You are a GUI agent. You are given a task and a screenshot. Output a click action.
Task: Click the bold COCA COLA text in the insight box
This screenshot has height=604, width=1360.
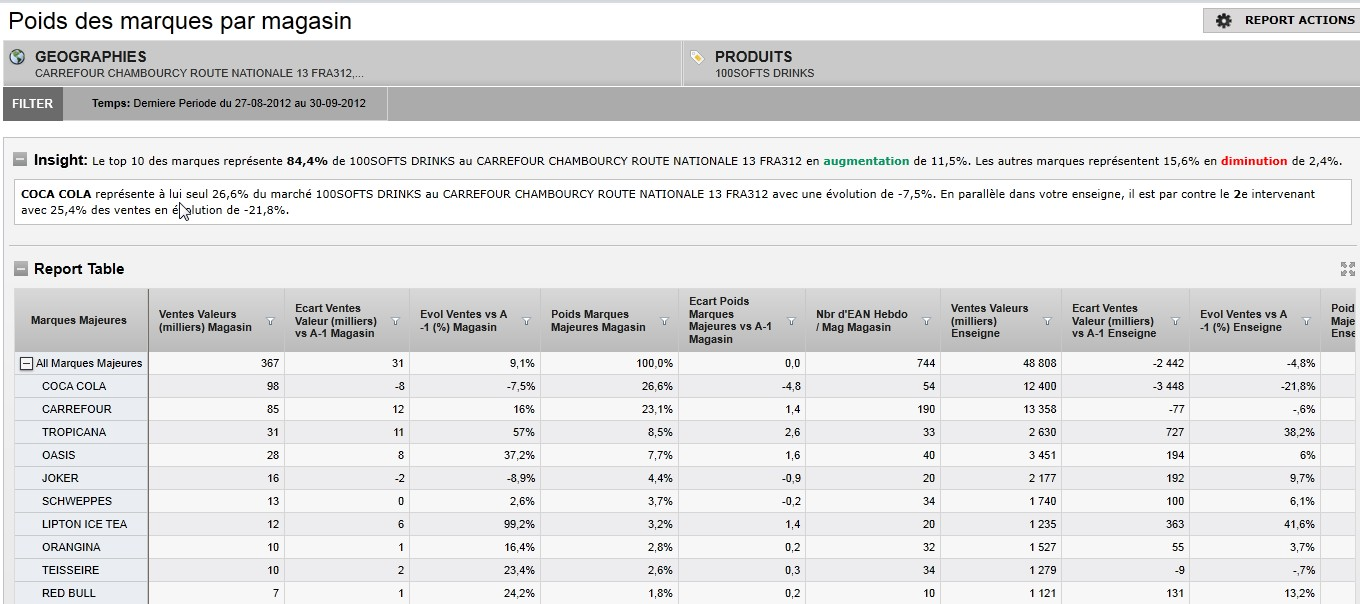56,194
